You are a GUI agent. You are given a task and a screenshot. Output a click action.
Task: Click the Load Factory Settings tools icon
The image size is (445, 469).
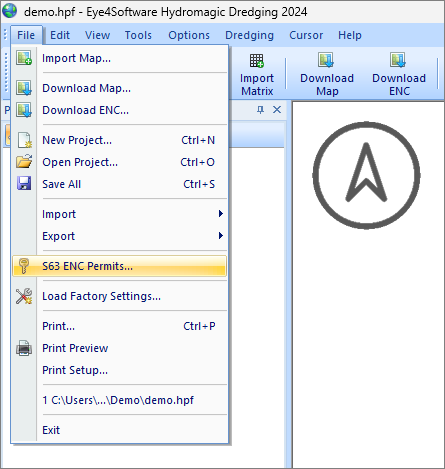point(24,296)
